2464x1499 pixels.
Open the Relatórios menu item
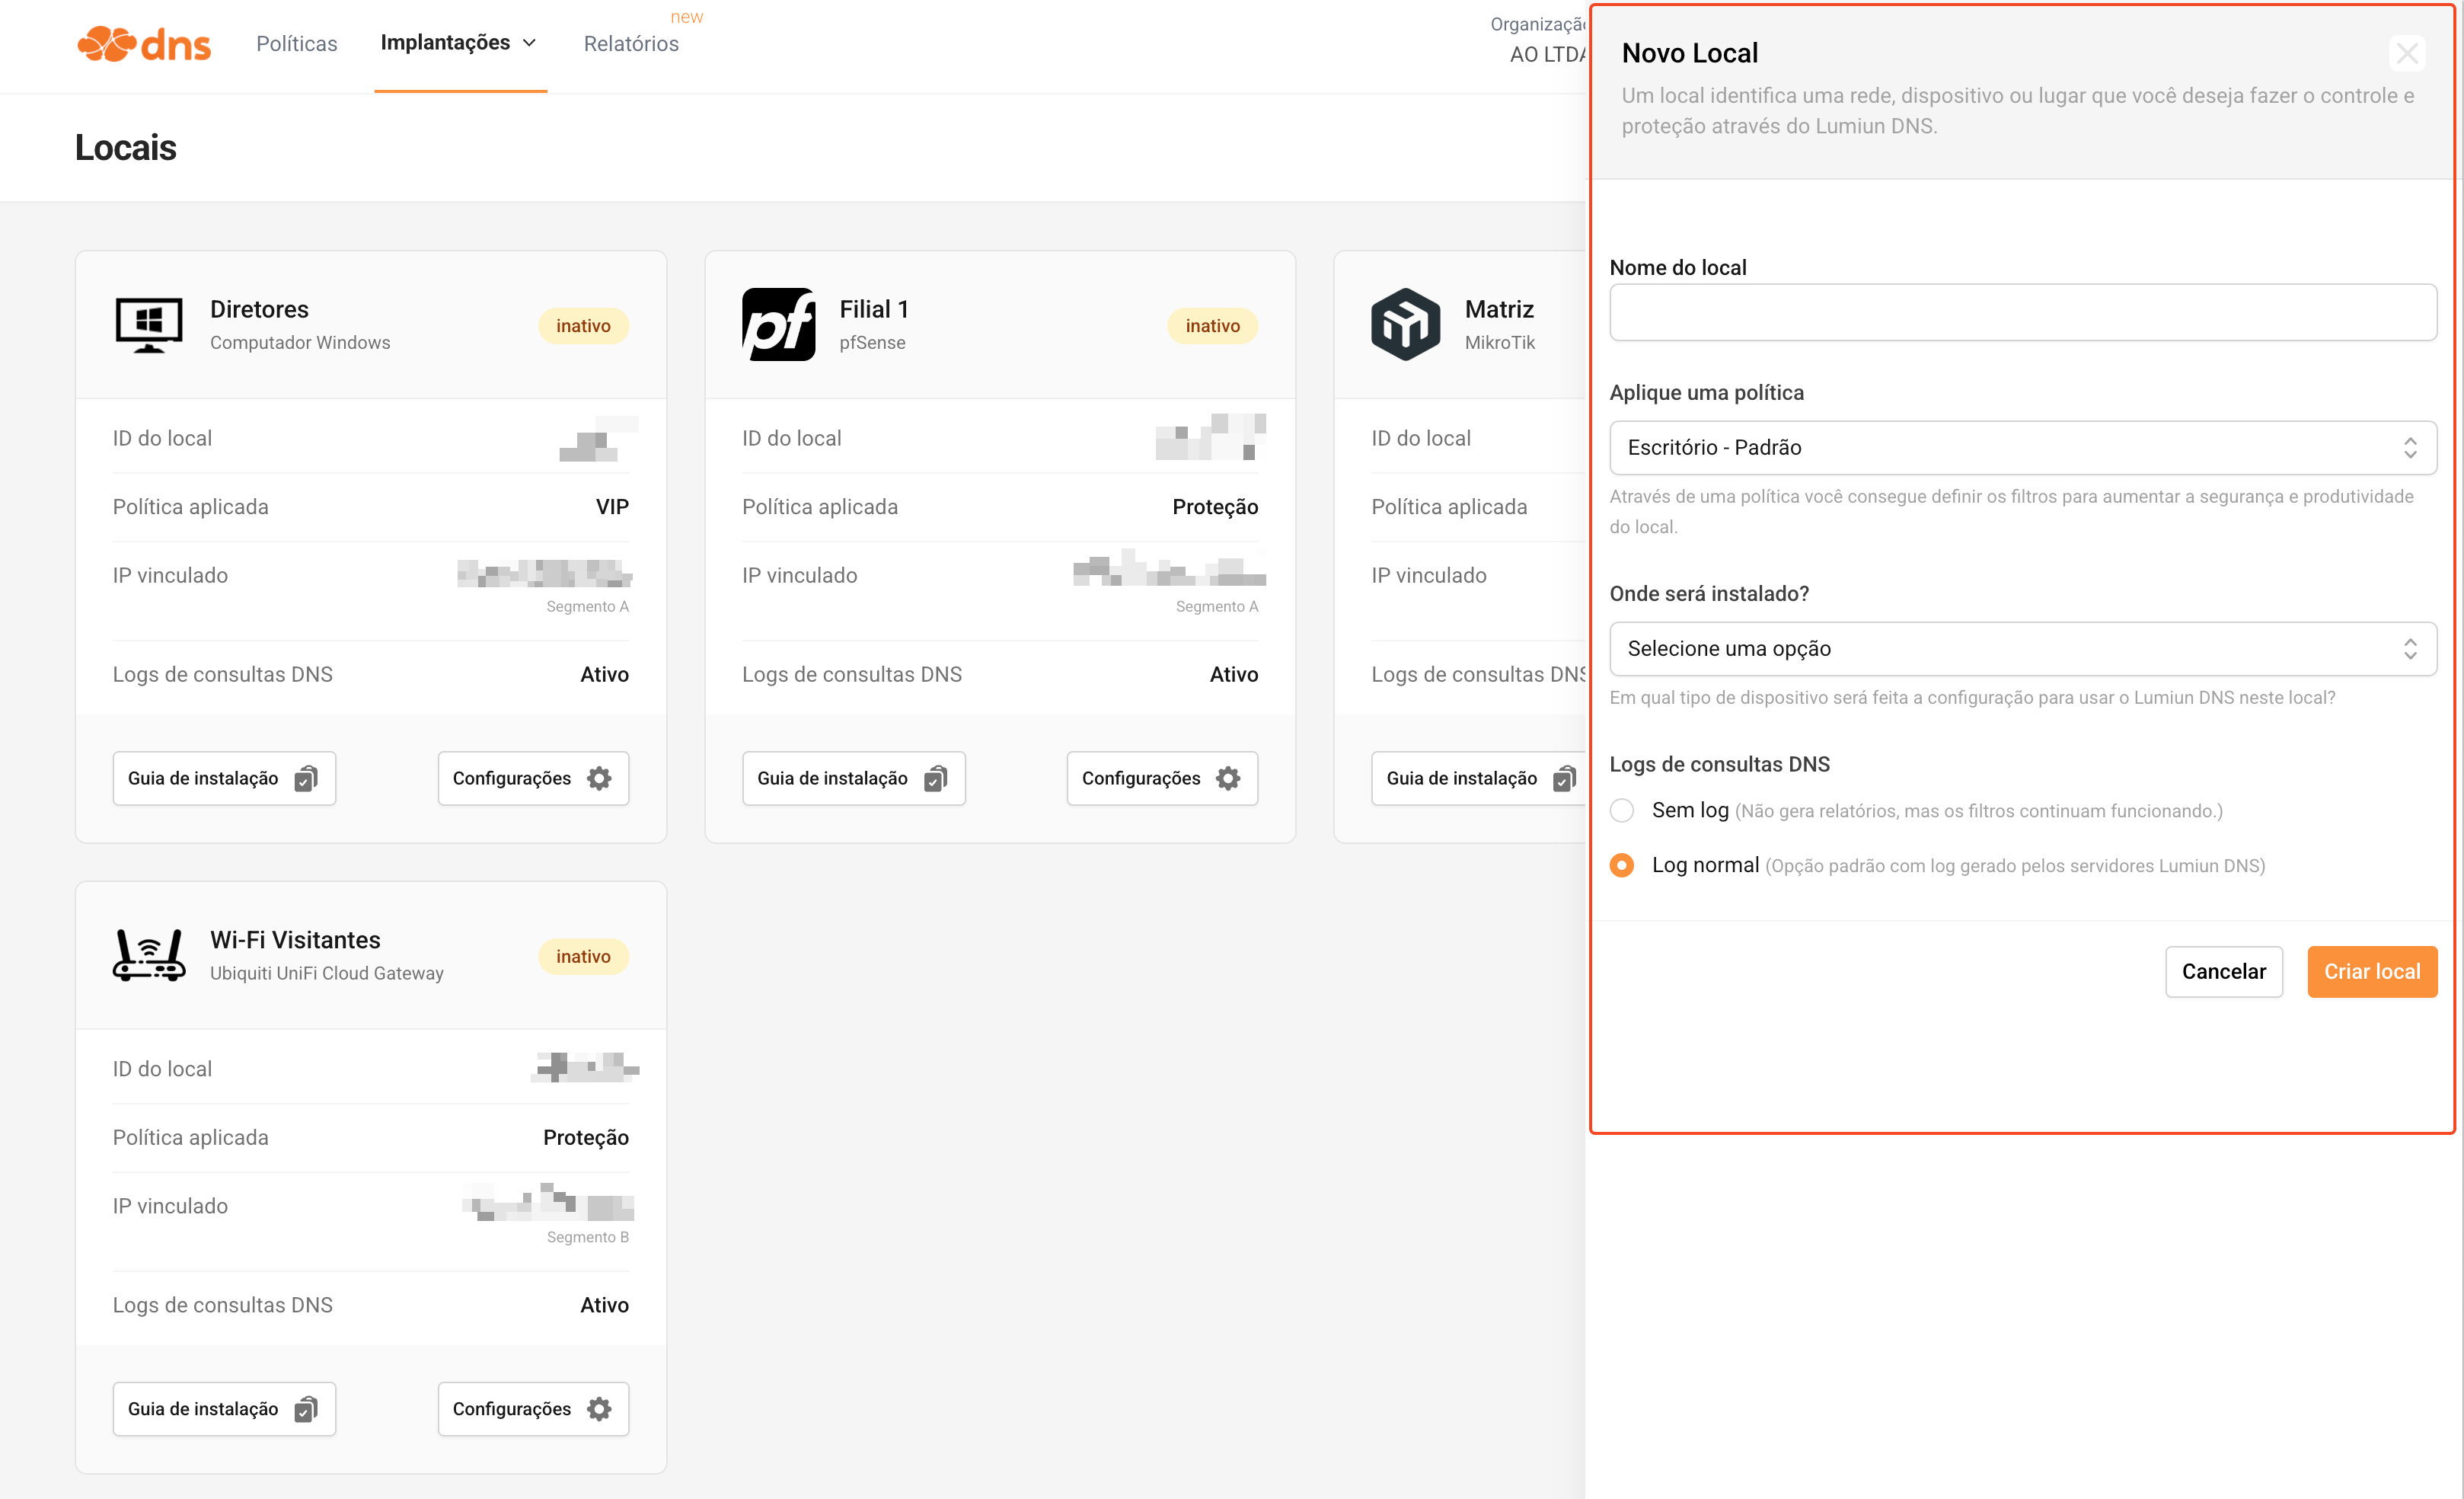pyautogui.click(x=631, y=44)
